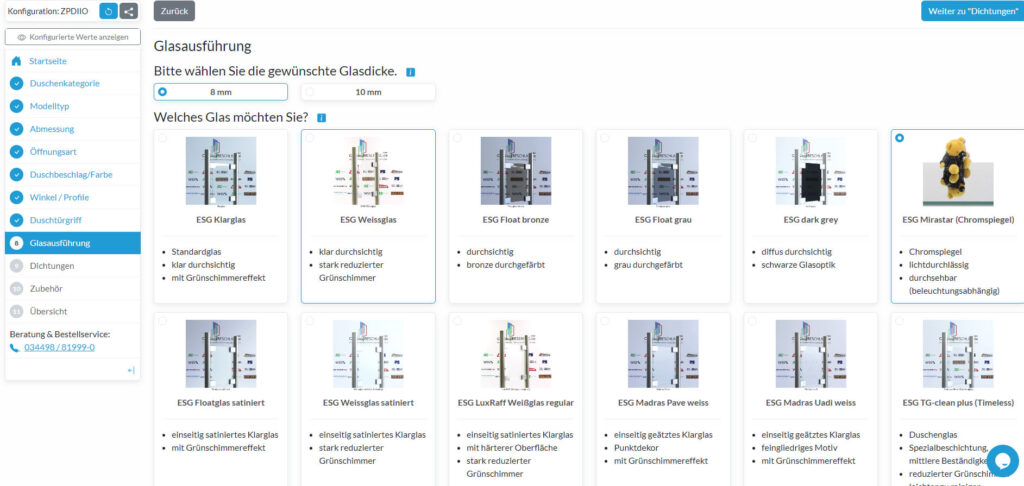Click the 'Konfiguration: ZPDIIO' label

pos(48,11)
